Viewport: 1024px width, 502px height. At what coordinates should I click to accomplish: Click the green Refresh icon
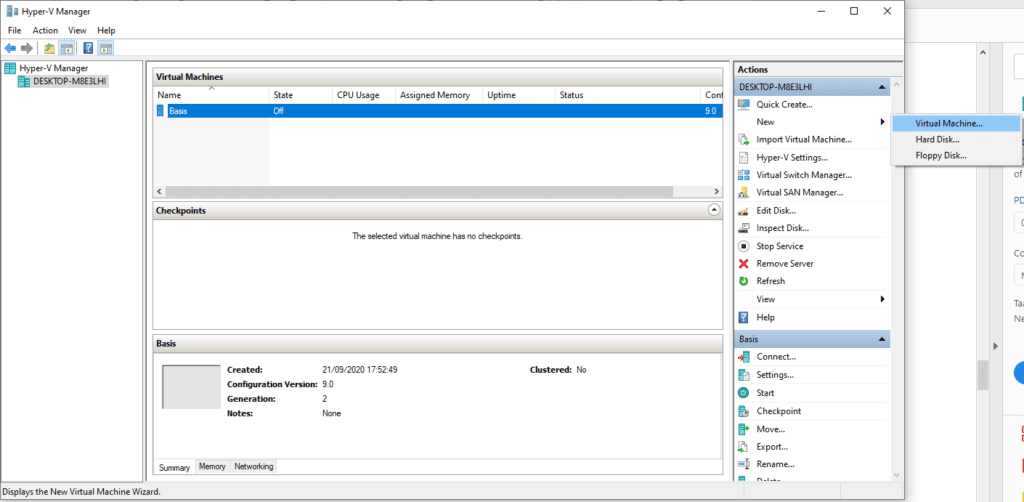[x=743, y=281]
